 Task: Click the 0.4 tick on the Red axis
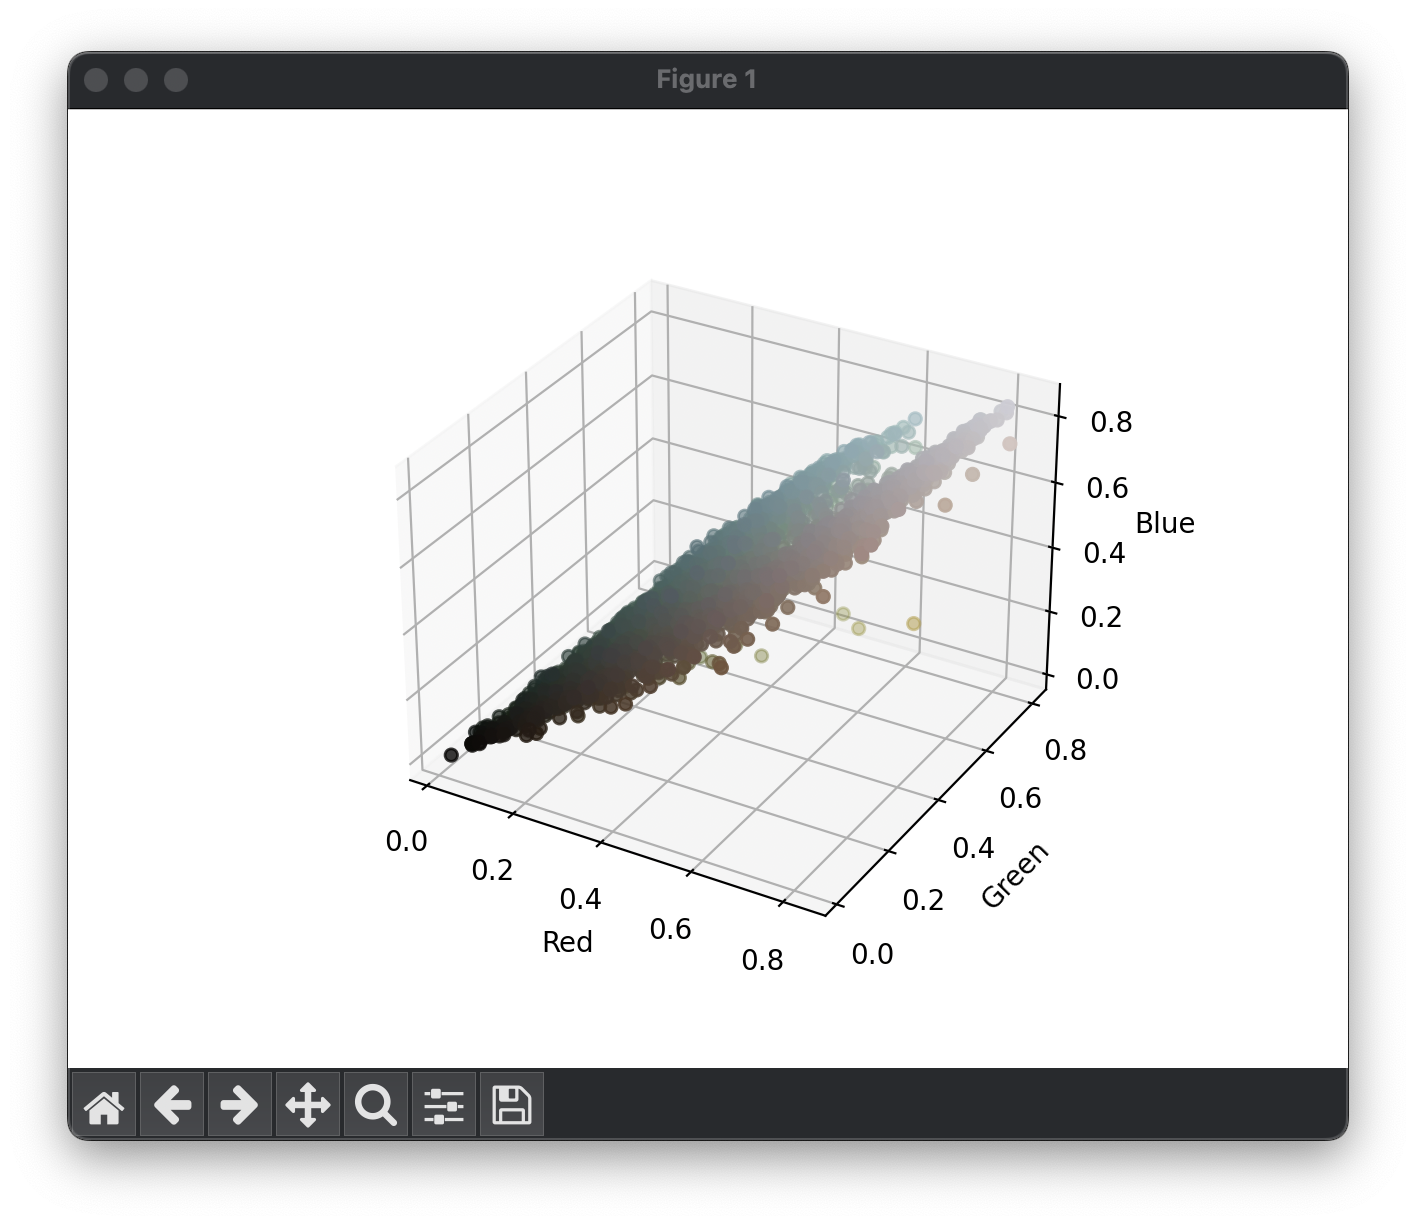point(580,899)
